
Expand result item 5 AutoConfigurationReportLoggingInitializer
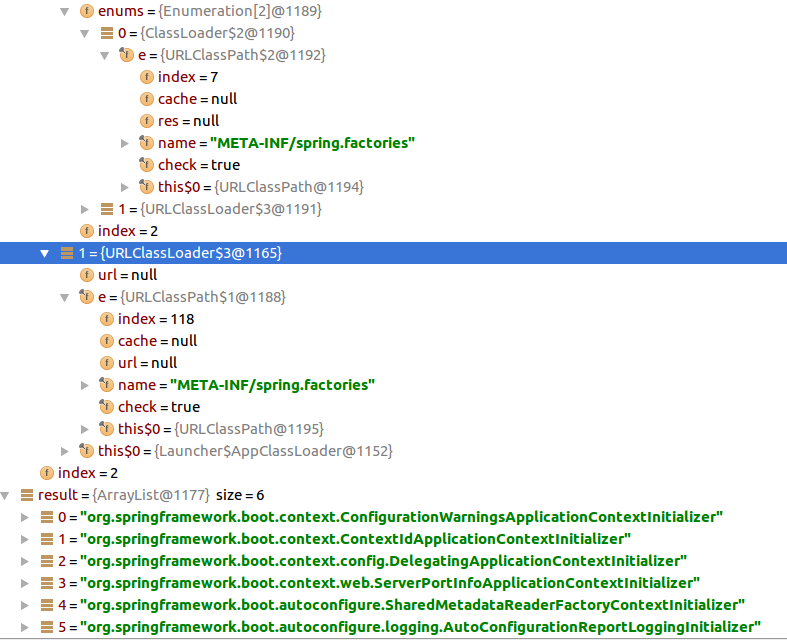(25, 627)
